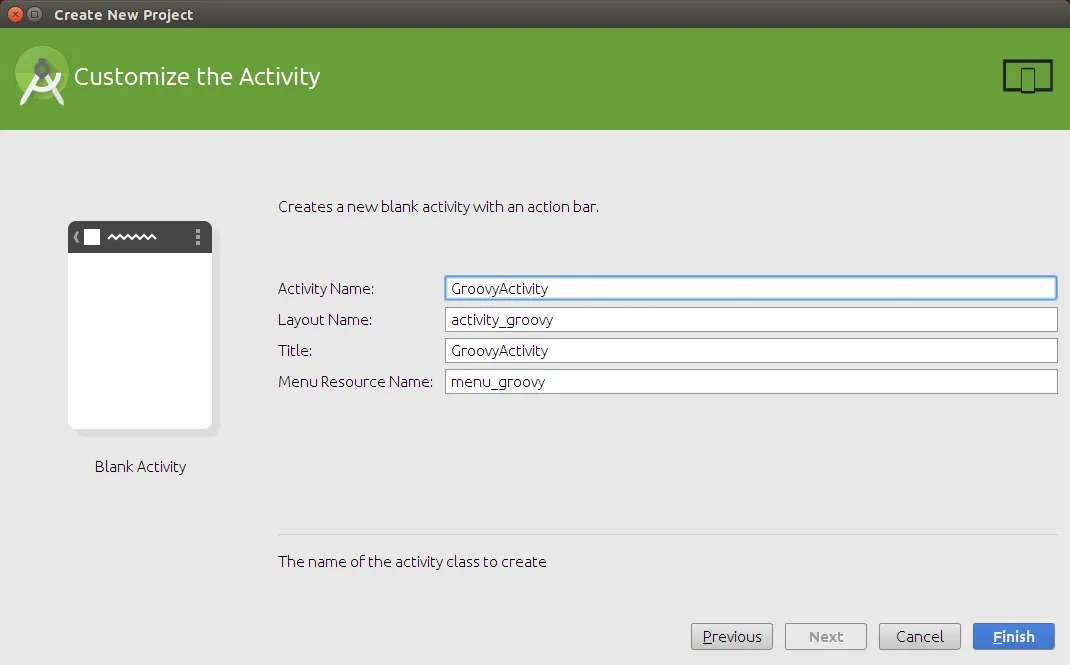Select the Blank Activity preview thumbnail
The image size is (1070, 665).
pyautogui.click(x=140, y=325)
